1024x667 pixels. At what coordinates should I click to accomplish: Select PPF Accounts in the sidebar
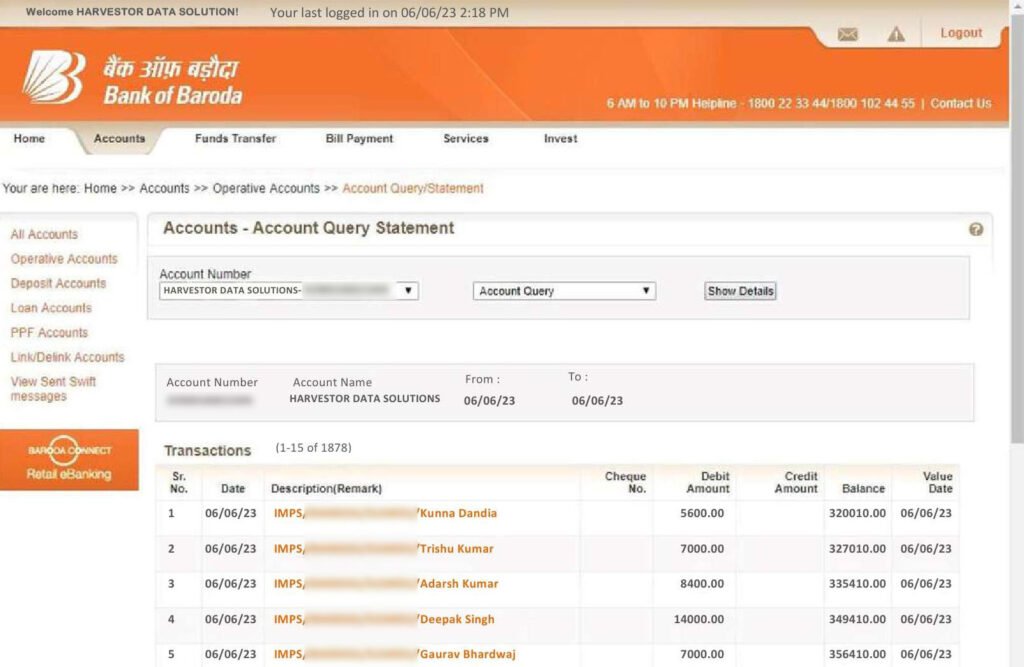(x=48, y=332)
